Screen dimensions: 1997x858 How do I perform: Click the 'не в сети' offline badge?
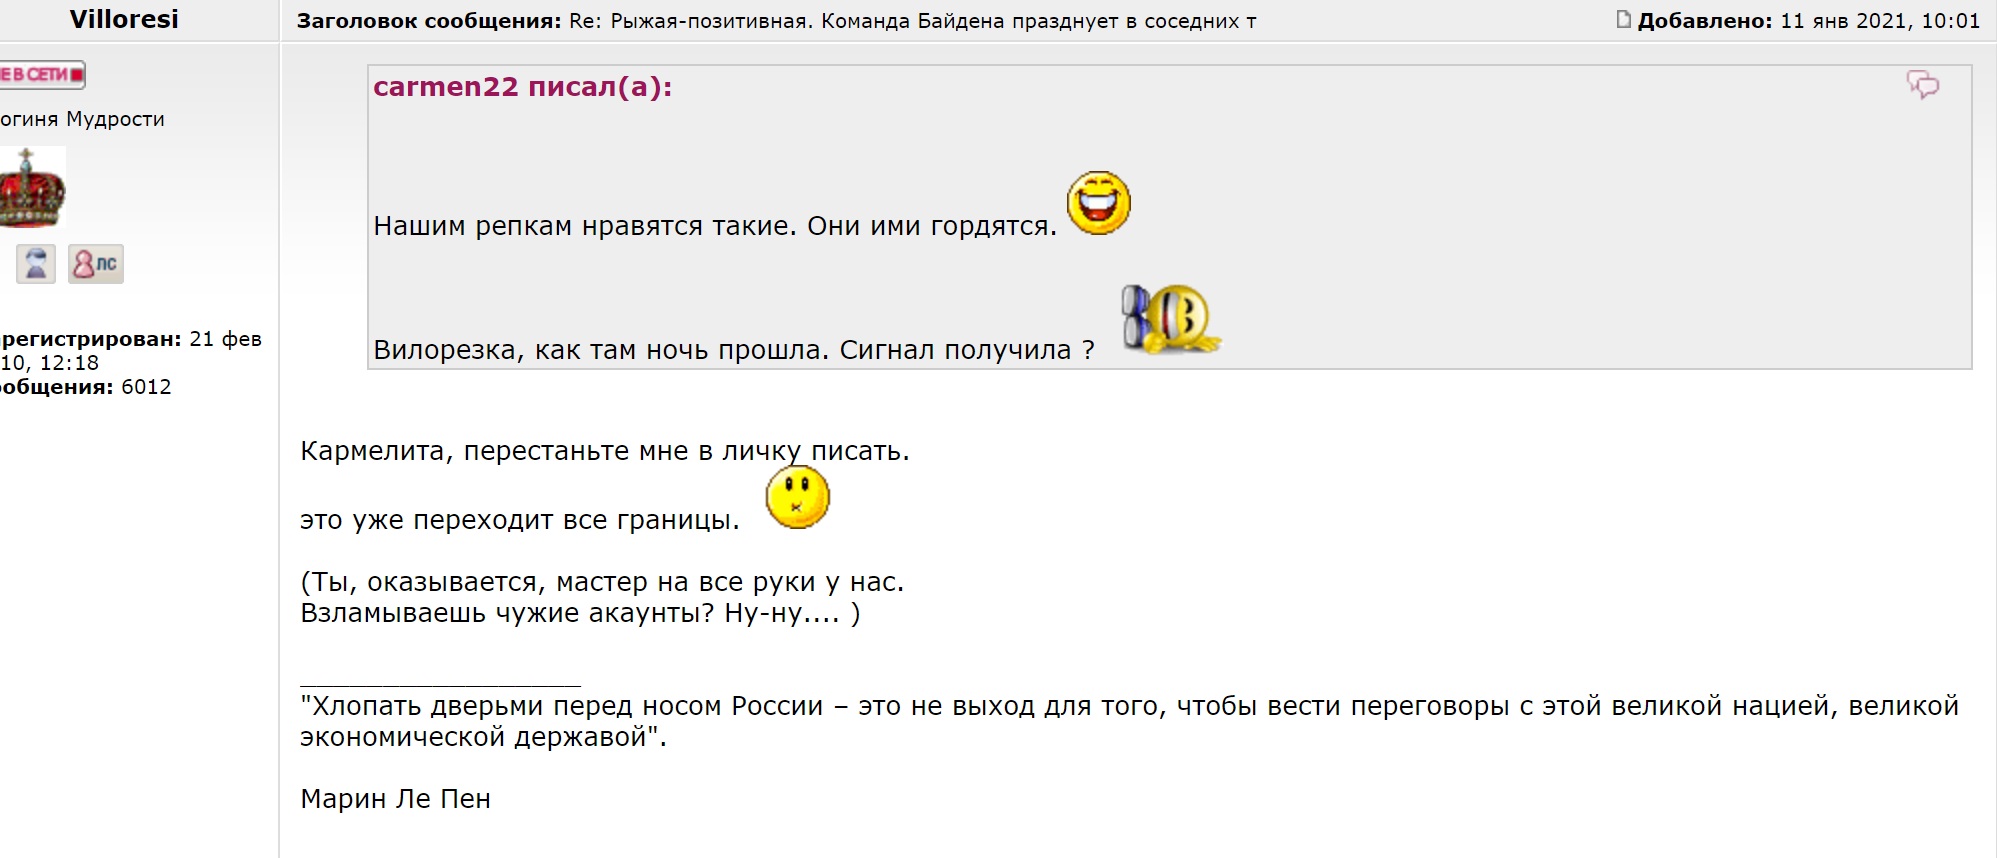point(42,75)
